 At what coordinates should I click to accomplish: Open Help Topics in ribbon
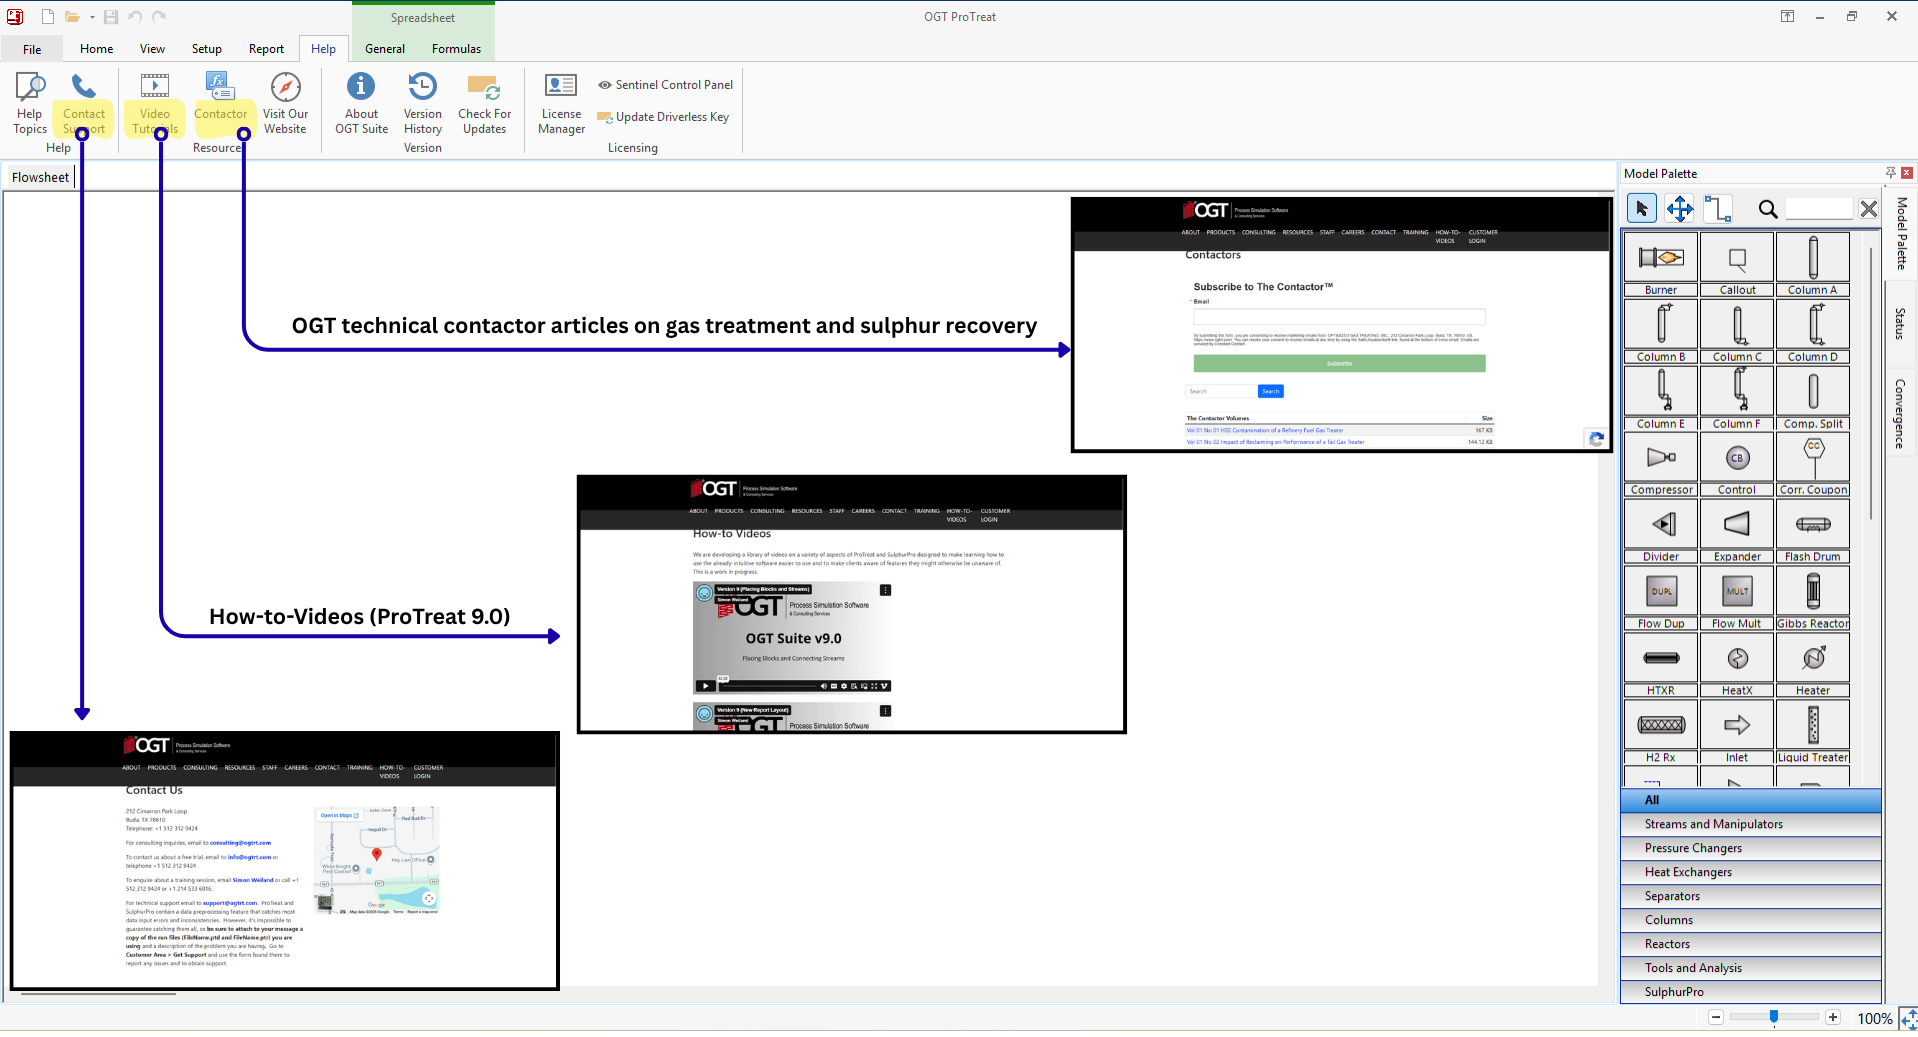click(30, 103)
